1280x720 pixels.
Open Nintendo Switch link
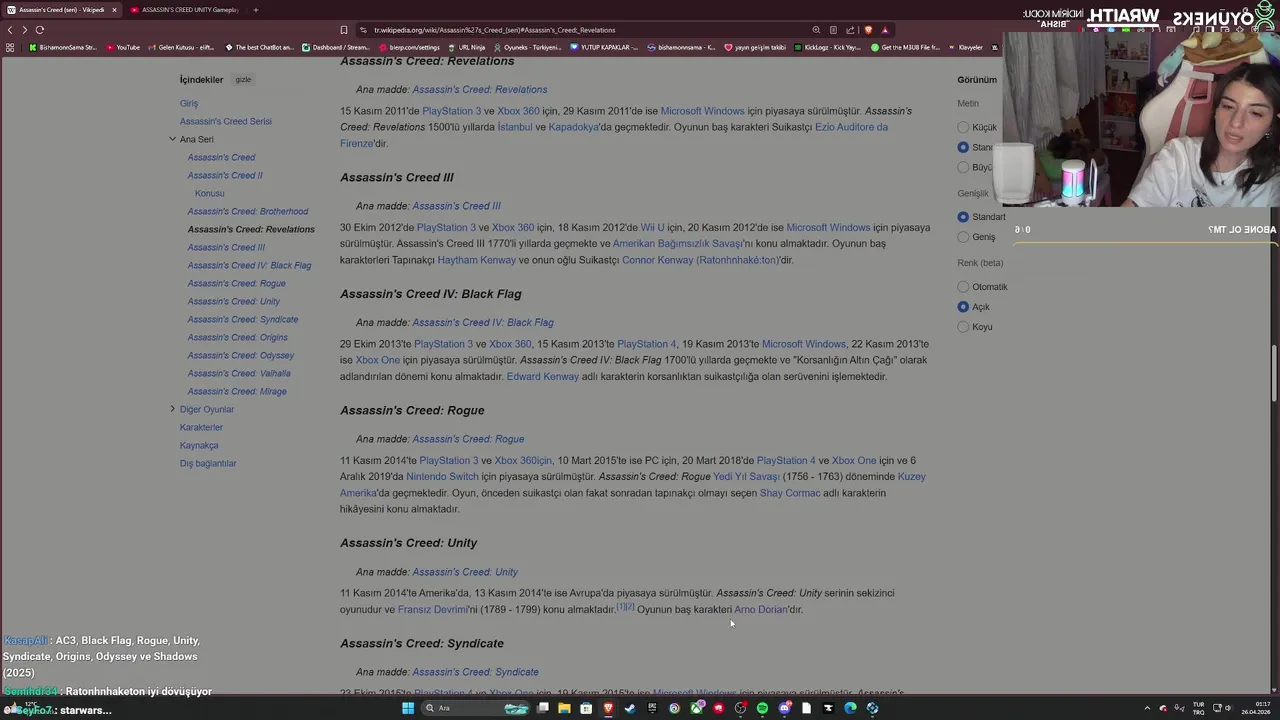(x=442, y=477)
